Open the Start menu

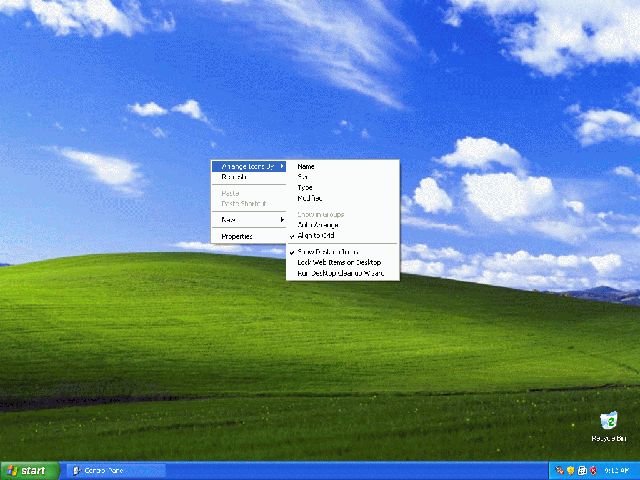pos(30,471)
